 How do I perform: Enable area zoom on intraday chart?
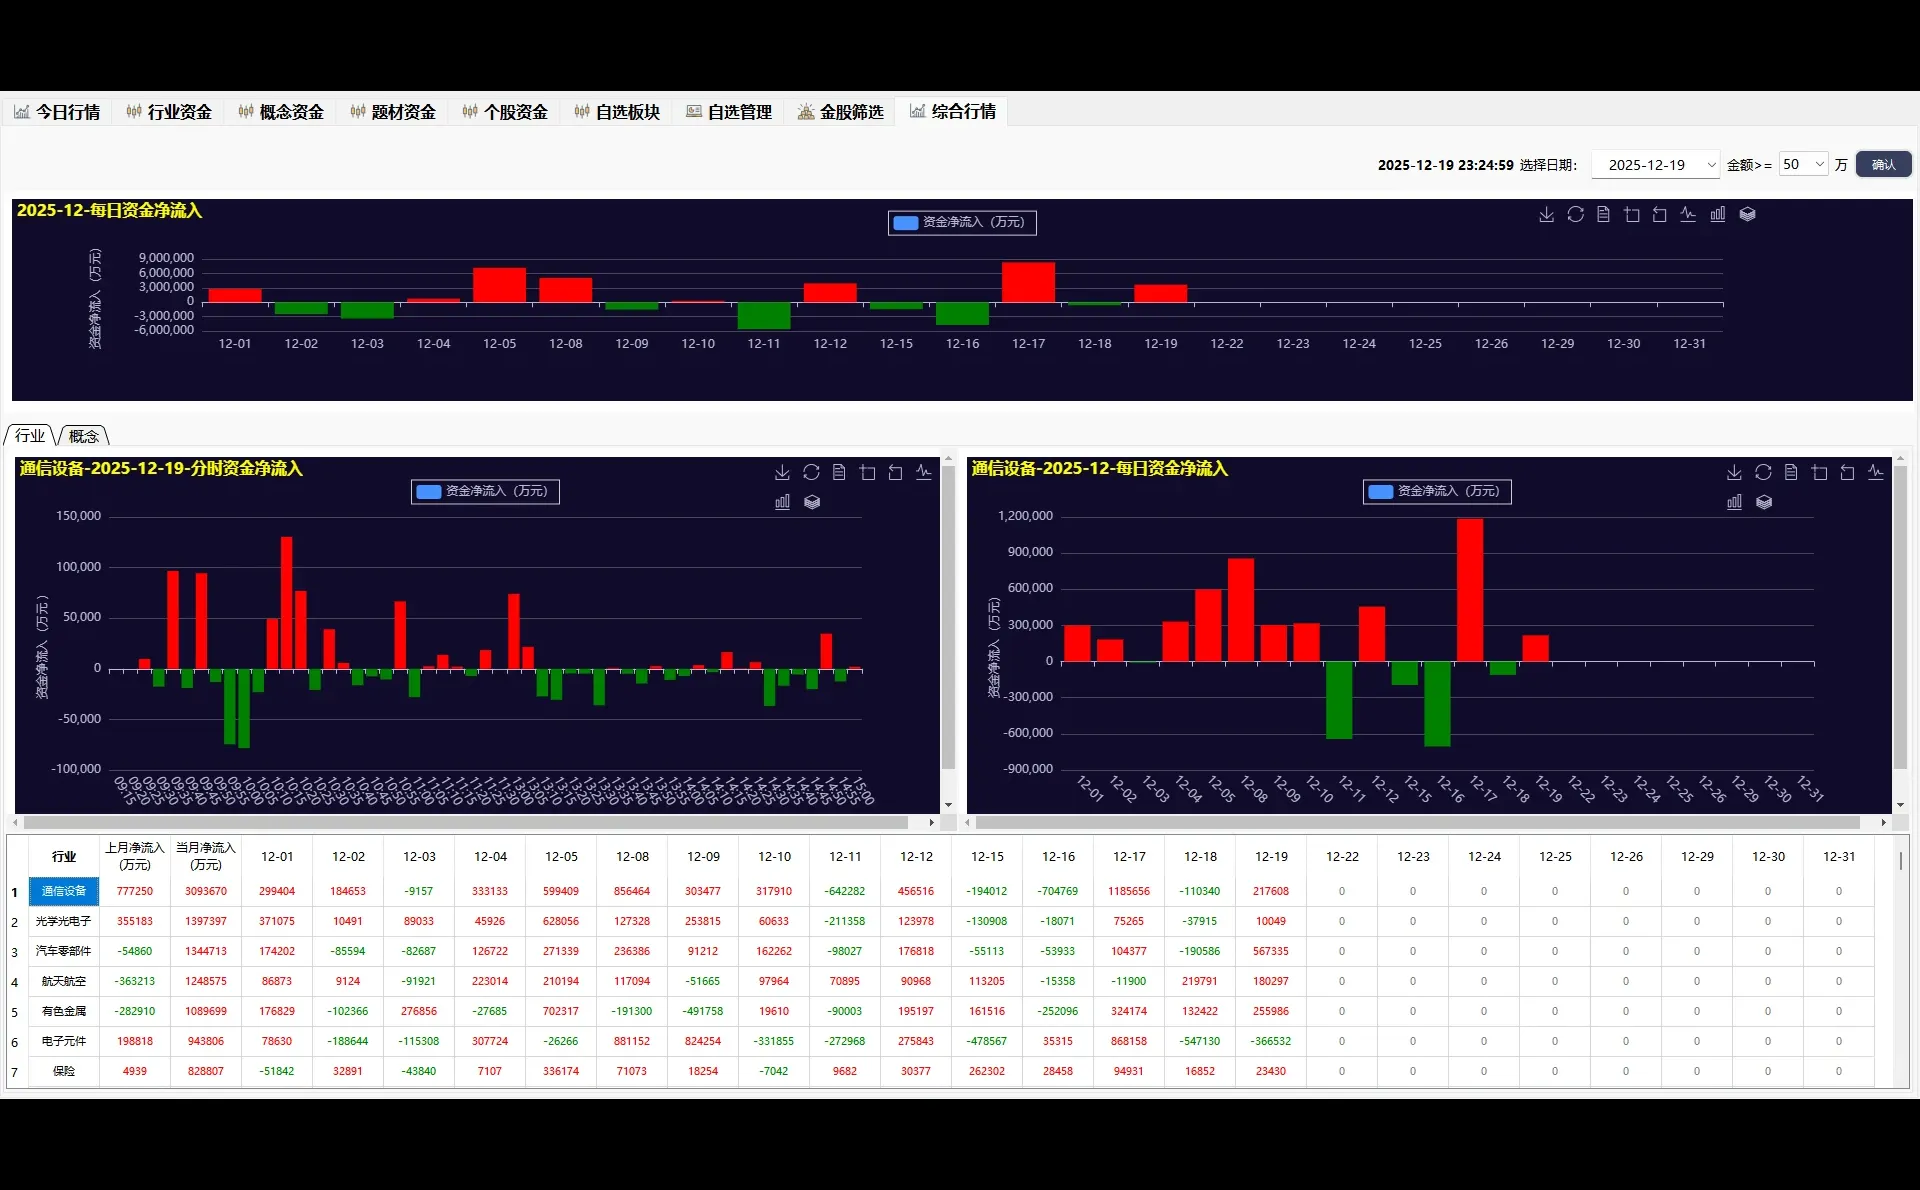(867, 473)
